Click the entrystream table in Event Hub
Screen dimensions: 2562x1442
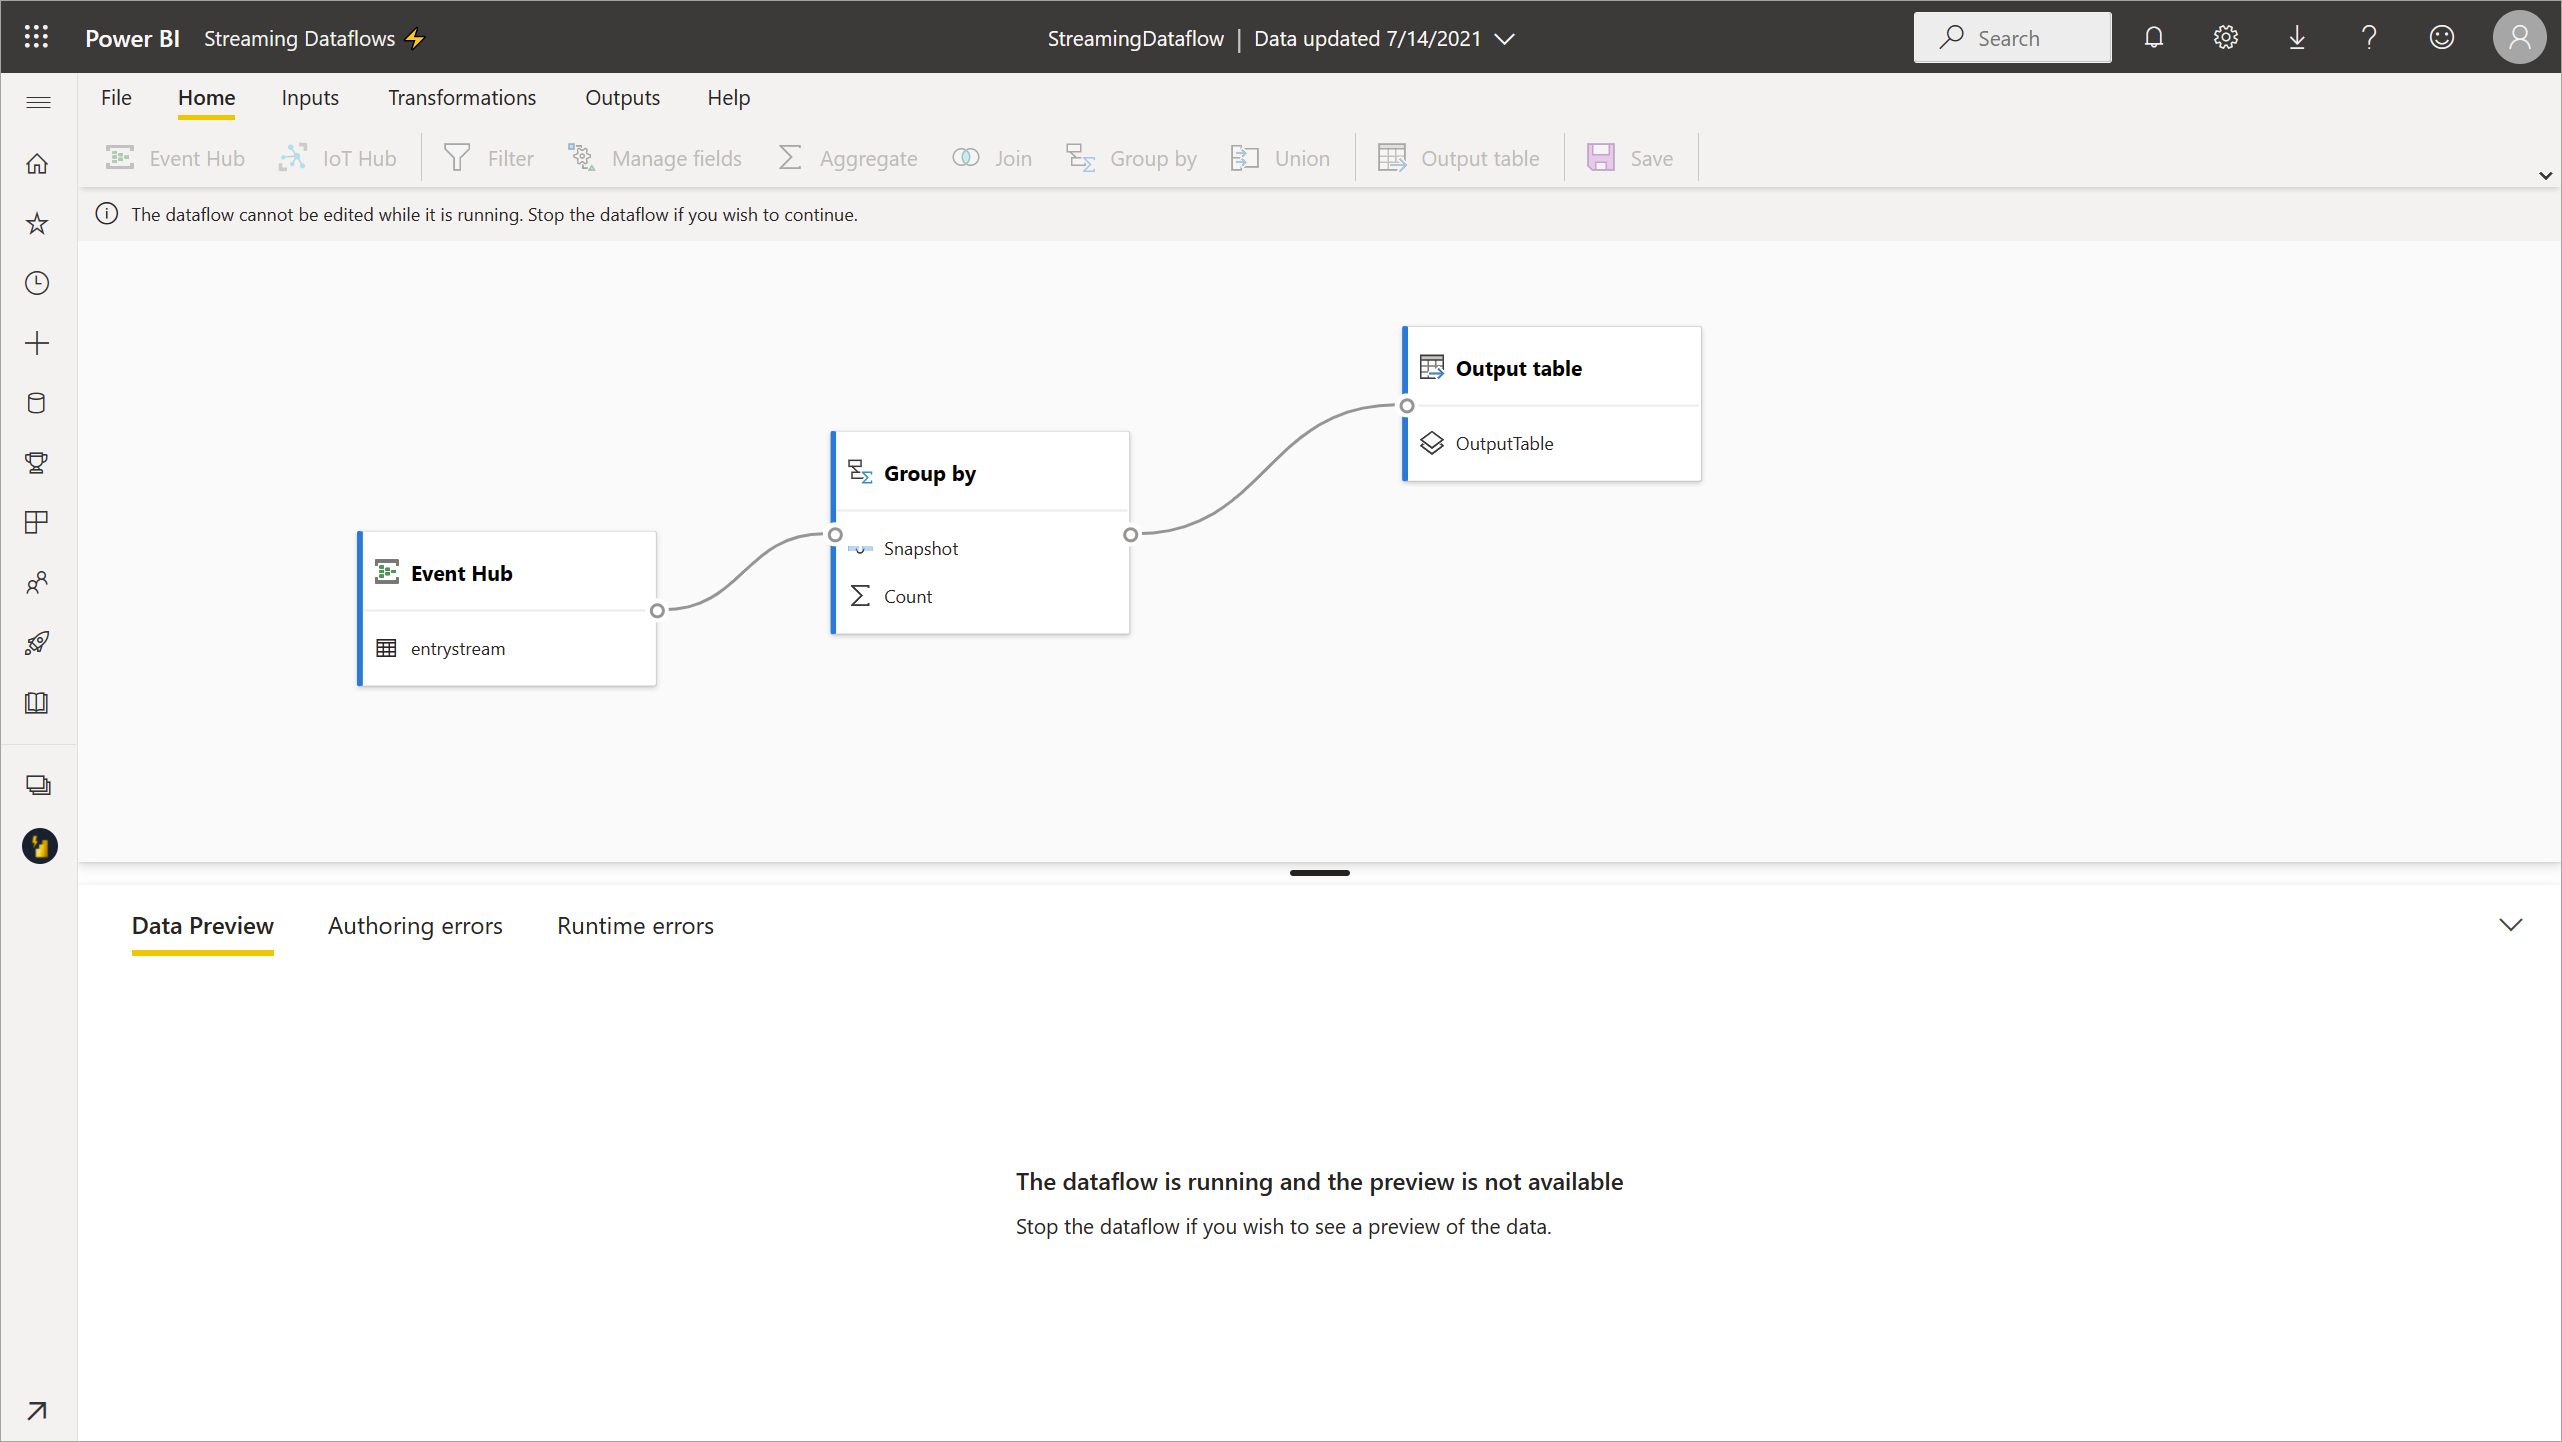[458, 648]
